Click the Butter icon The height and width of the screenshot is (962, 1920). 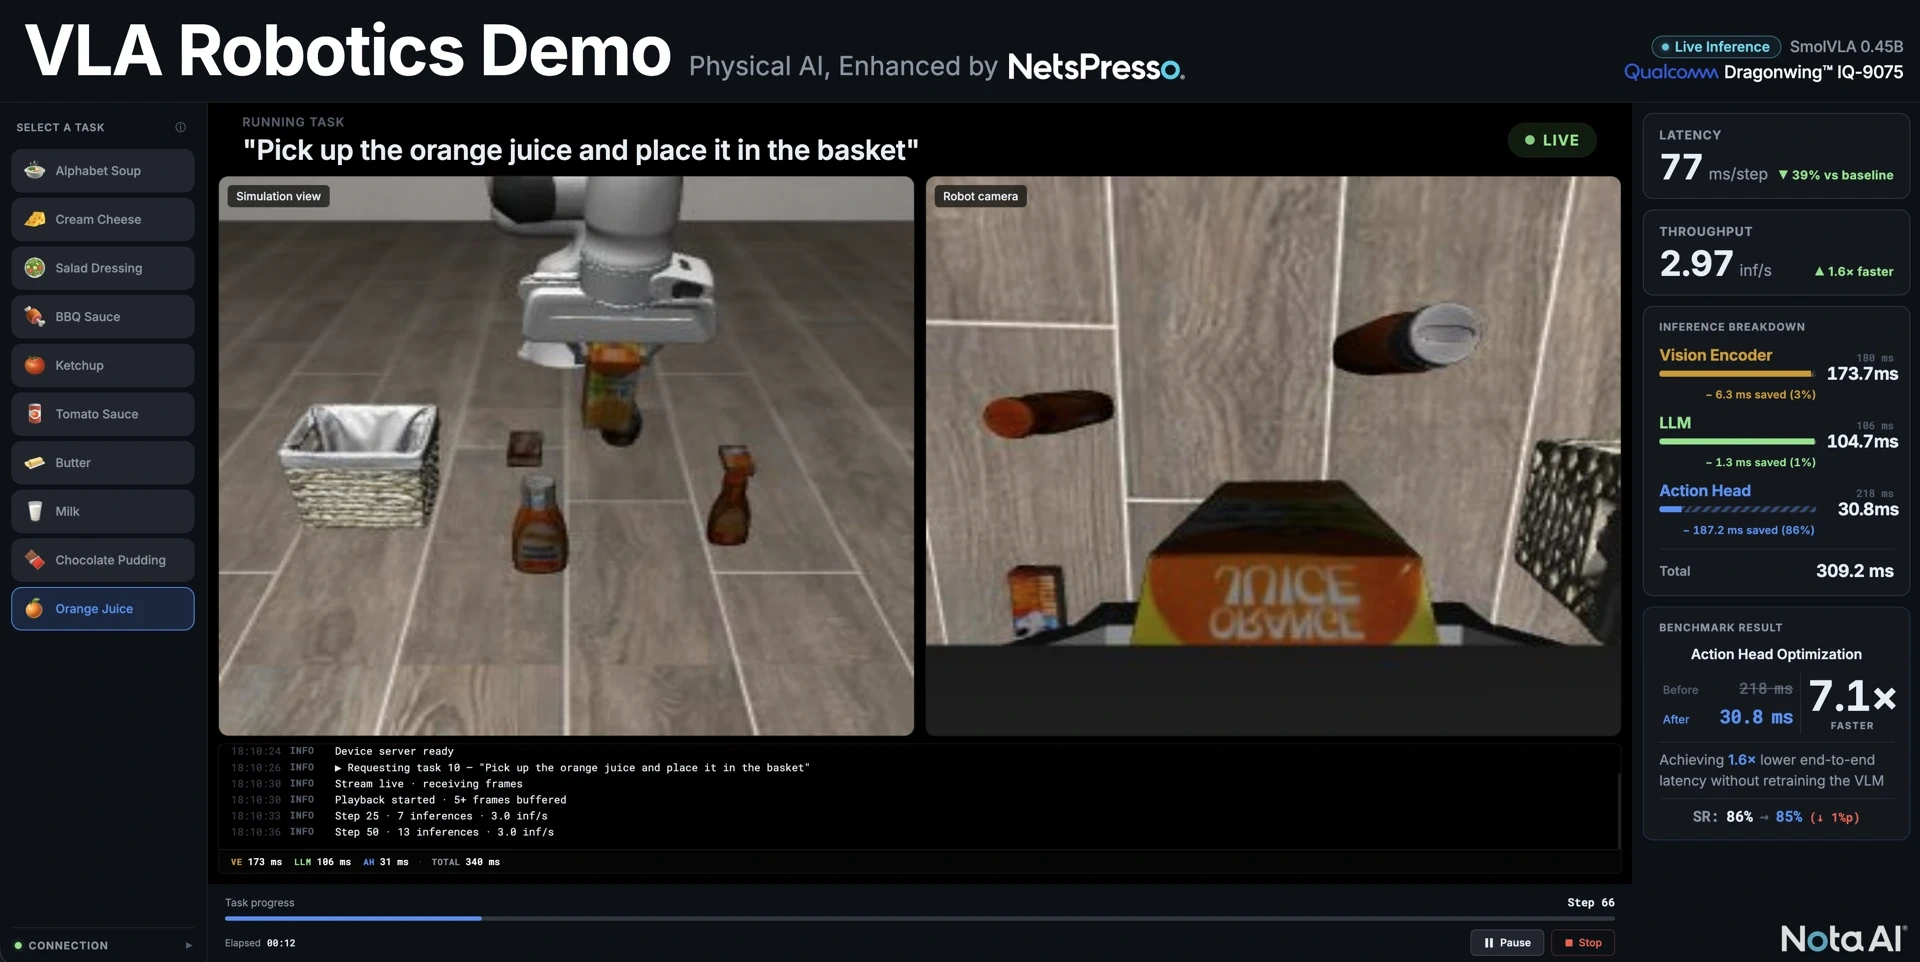coord(35,462)
